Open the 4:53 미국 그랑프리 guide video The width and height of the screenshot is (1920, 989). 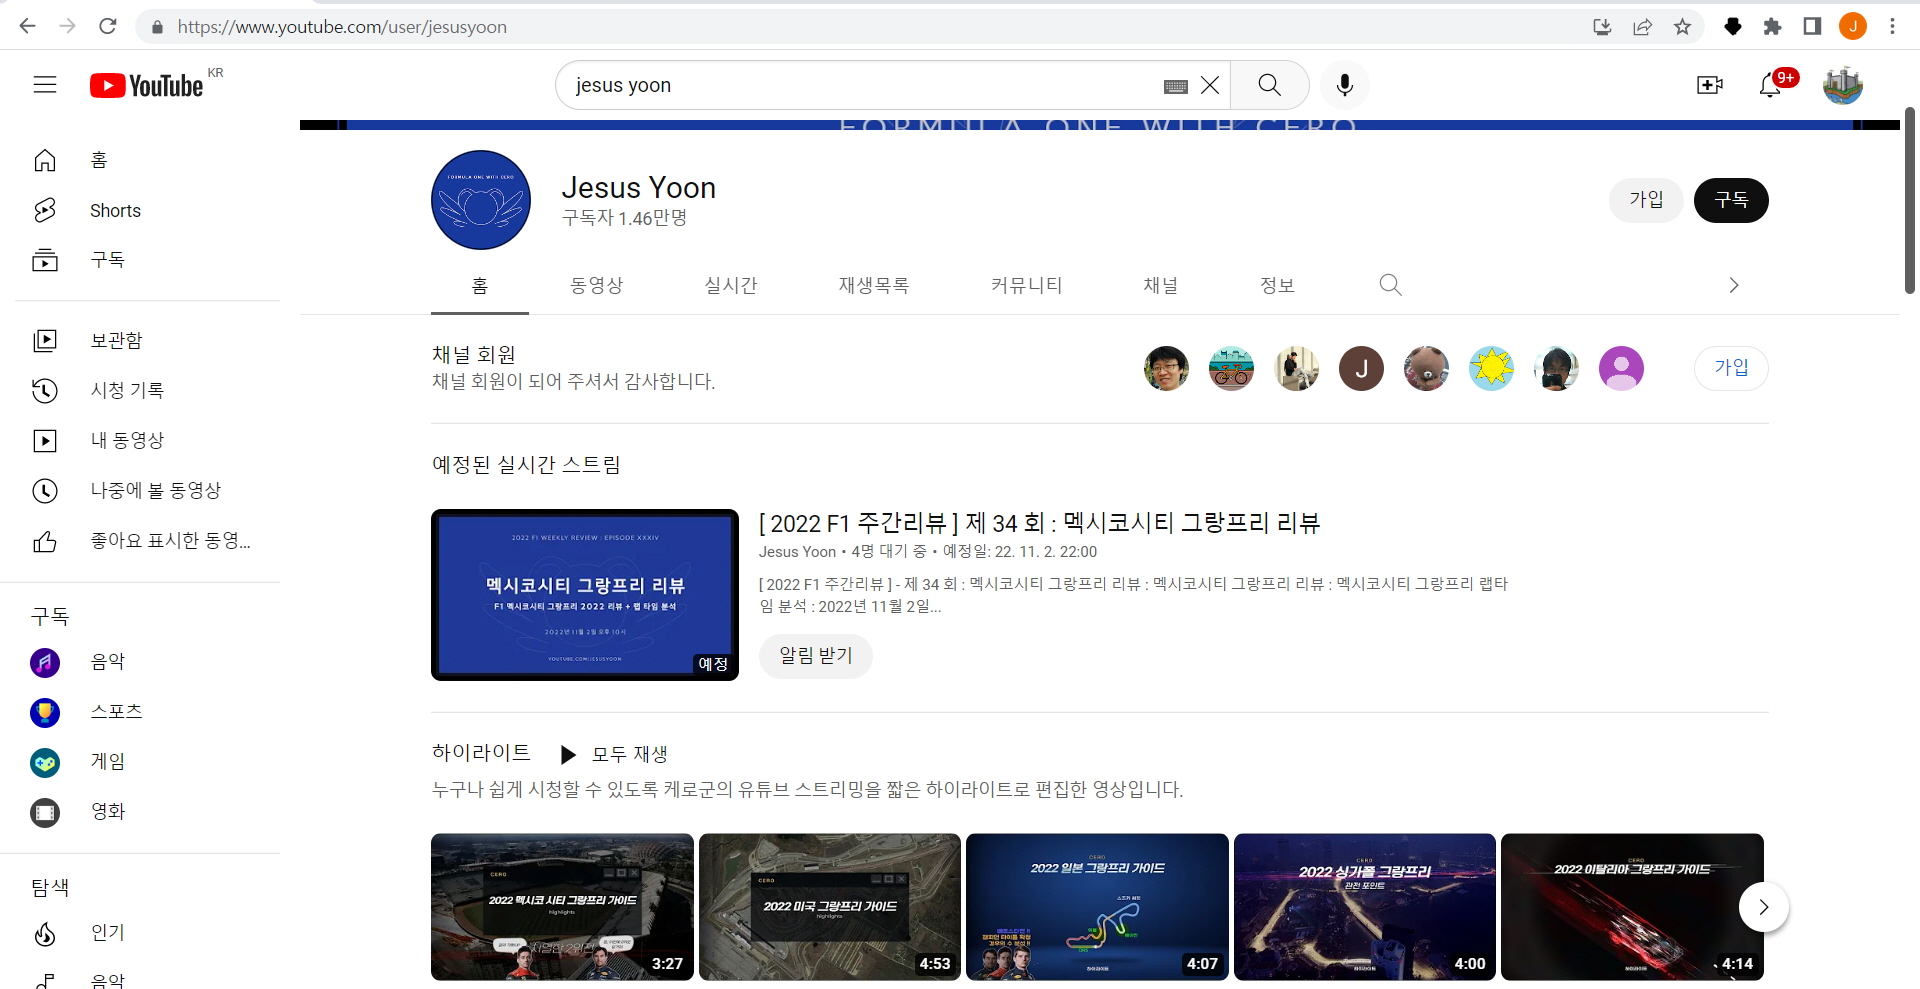(830, 907)
